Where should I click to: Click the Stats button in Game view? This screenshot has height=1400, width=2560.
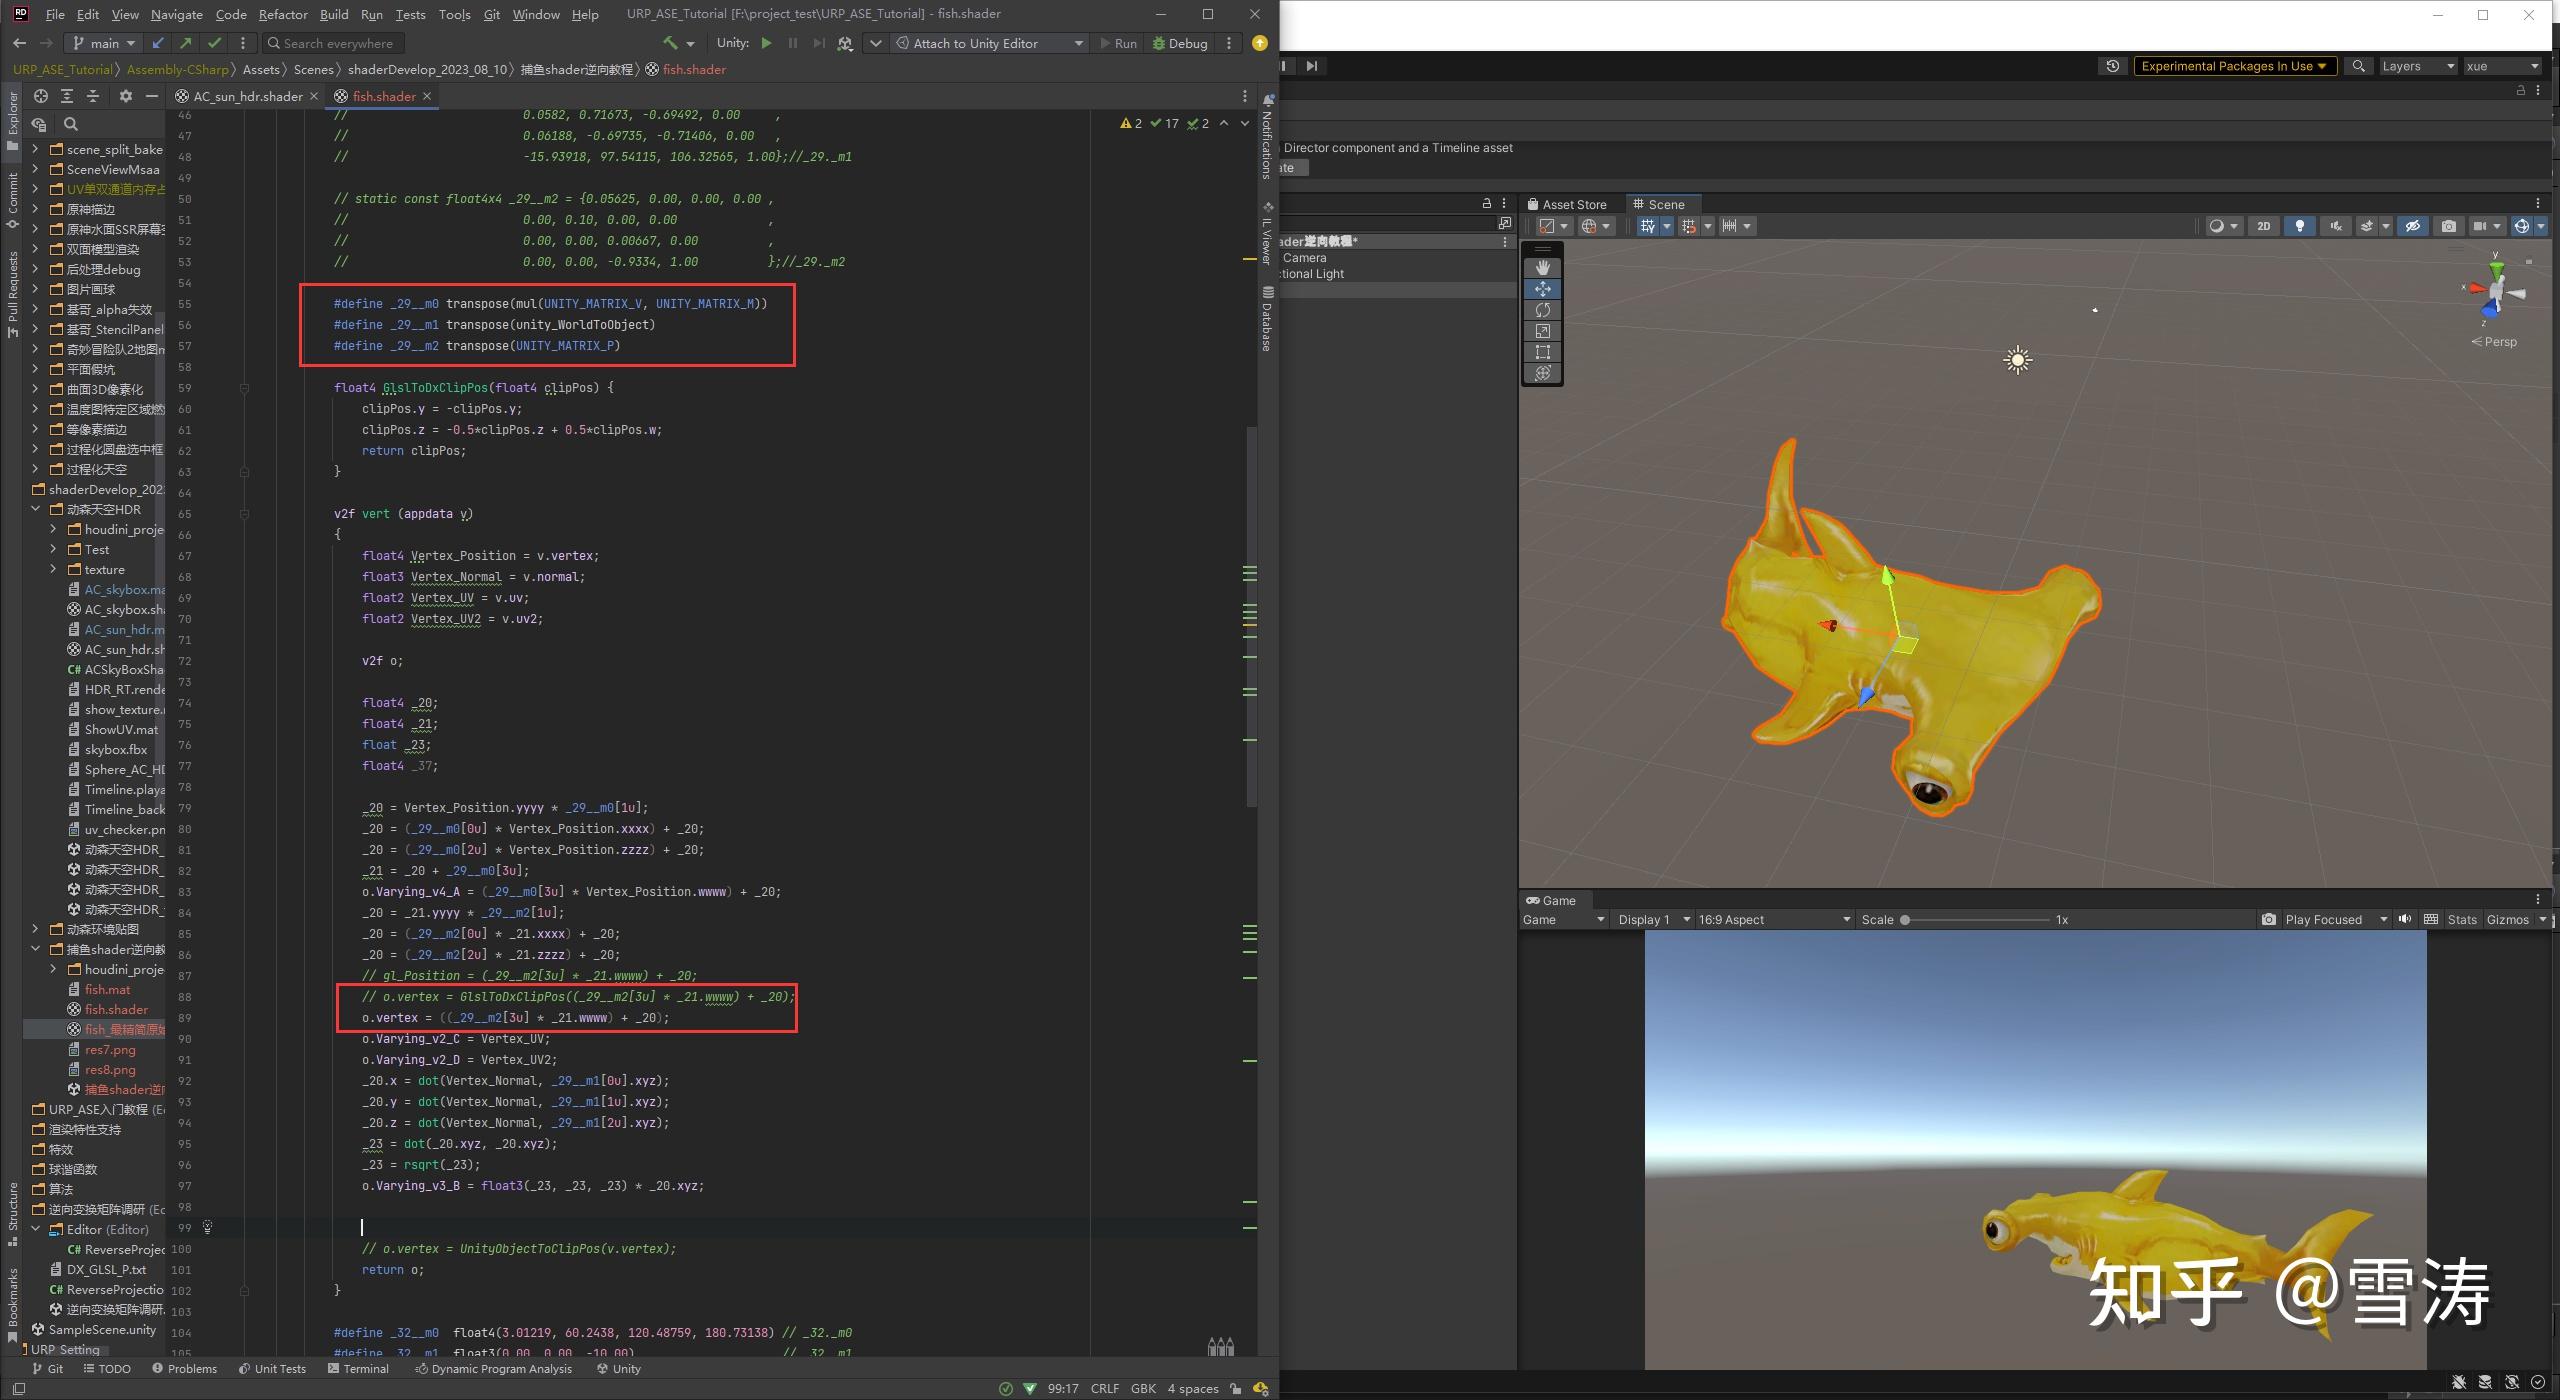click(2462, 919)
